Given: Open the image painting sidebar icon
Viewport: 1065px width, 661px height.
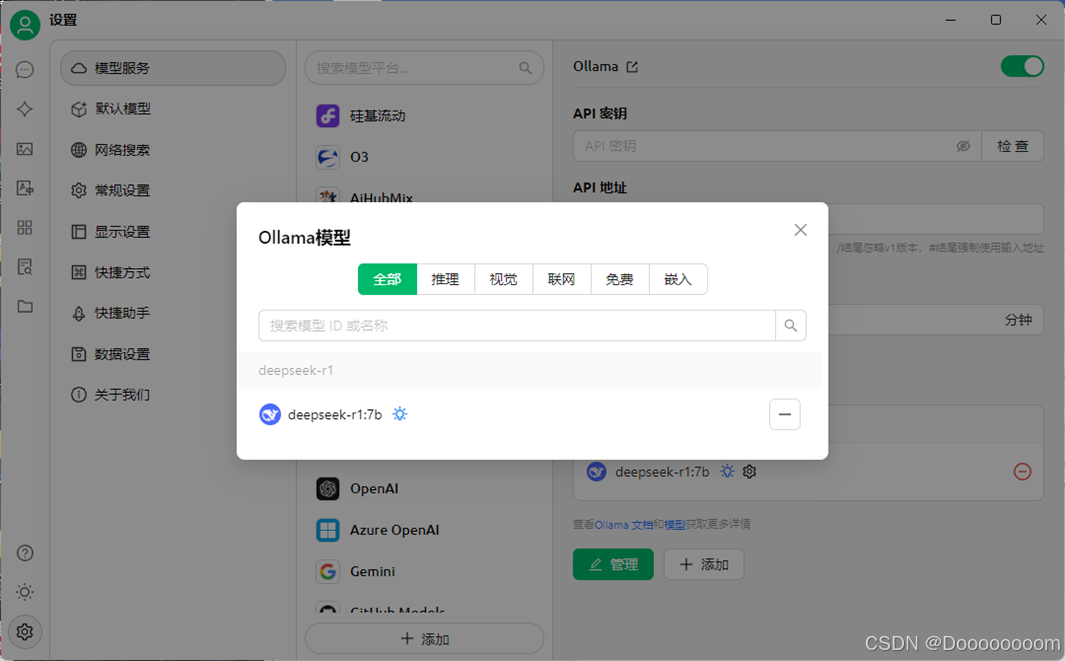Looking at the screenshot, I should (x=24, y=148).
